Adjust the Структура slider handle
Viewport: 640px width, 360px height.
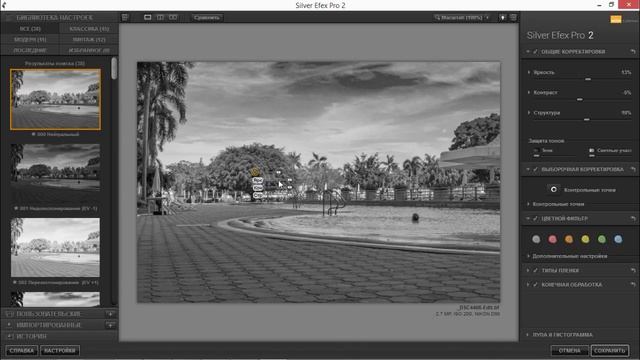pyautogui.click(x=587, y=119)
